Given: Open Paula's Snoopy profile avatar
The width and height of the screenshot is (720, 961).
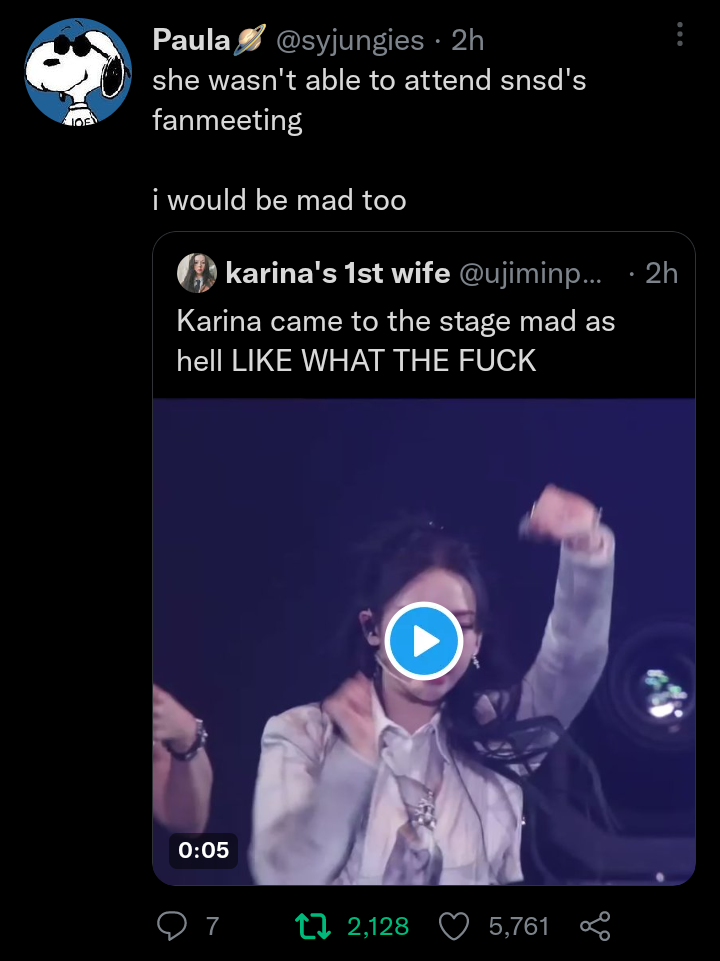Looking at the screenshot, I should coord(78,72).
